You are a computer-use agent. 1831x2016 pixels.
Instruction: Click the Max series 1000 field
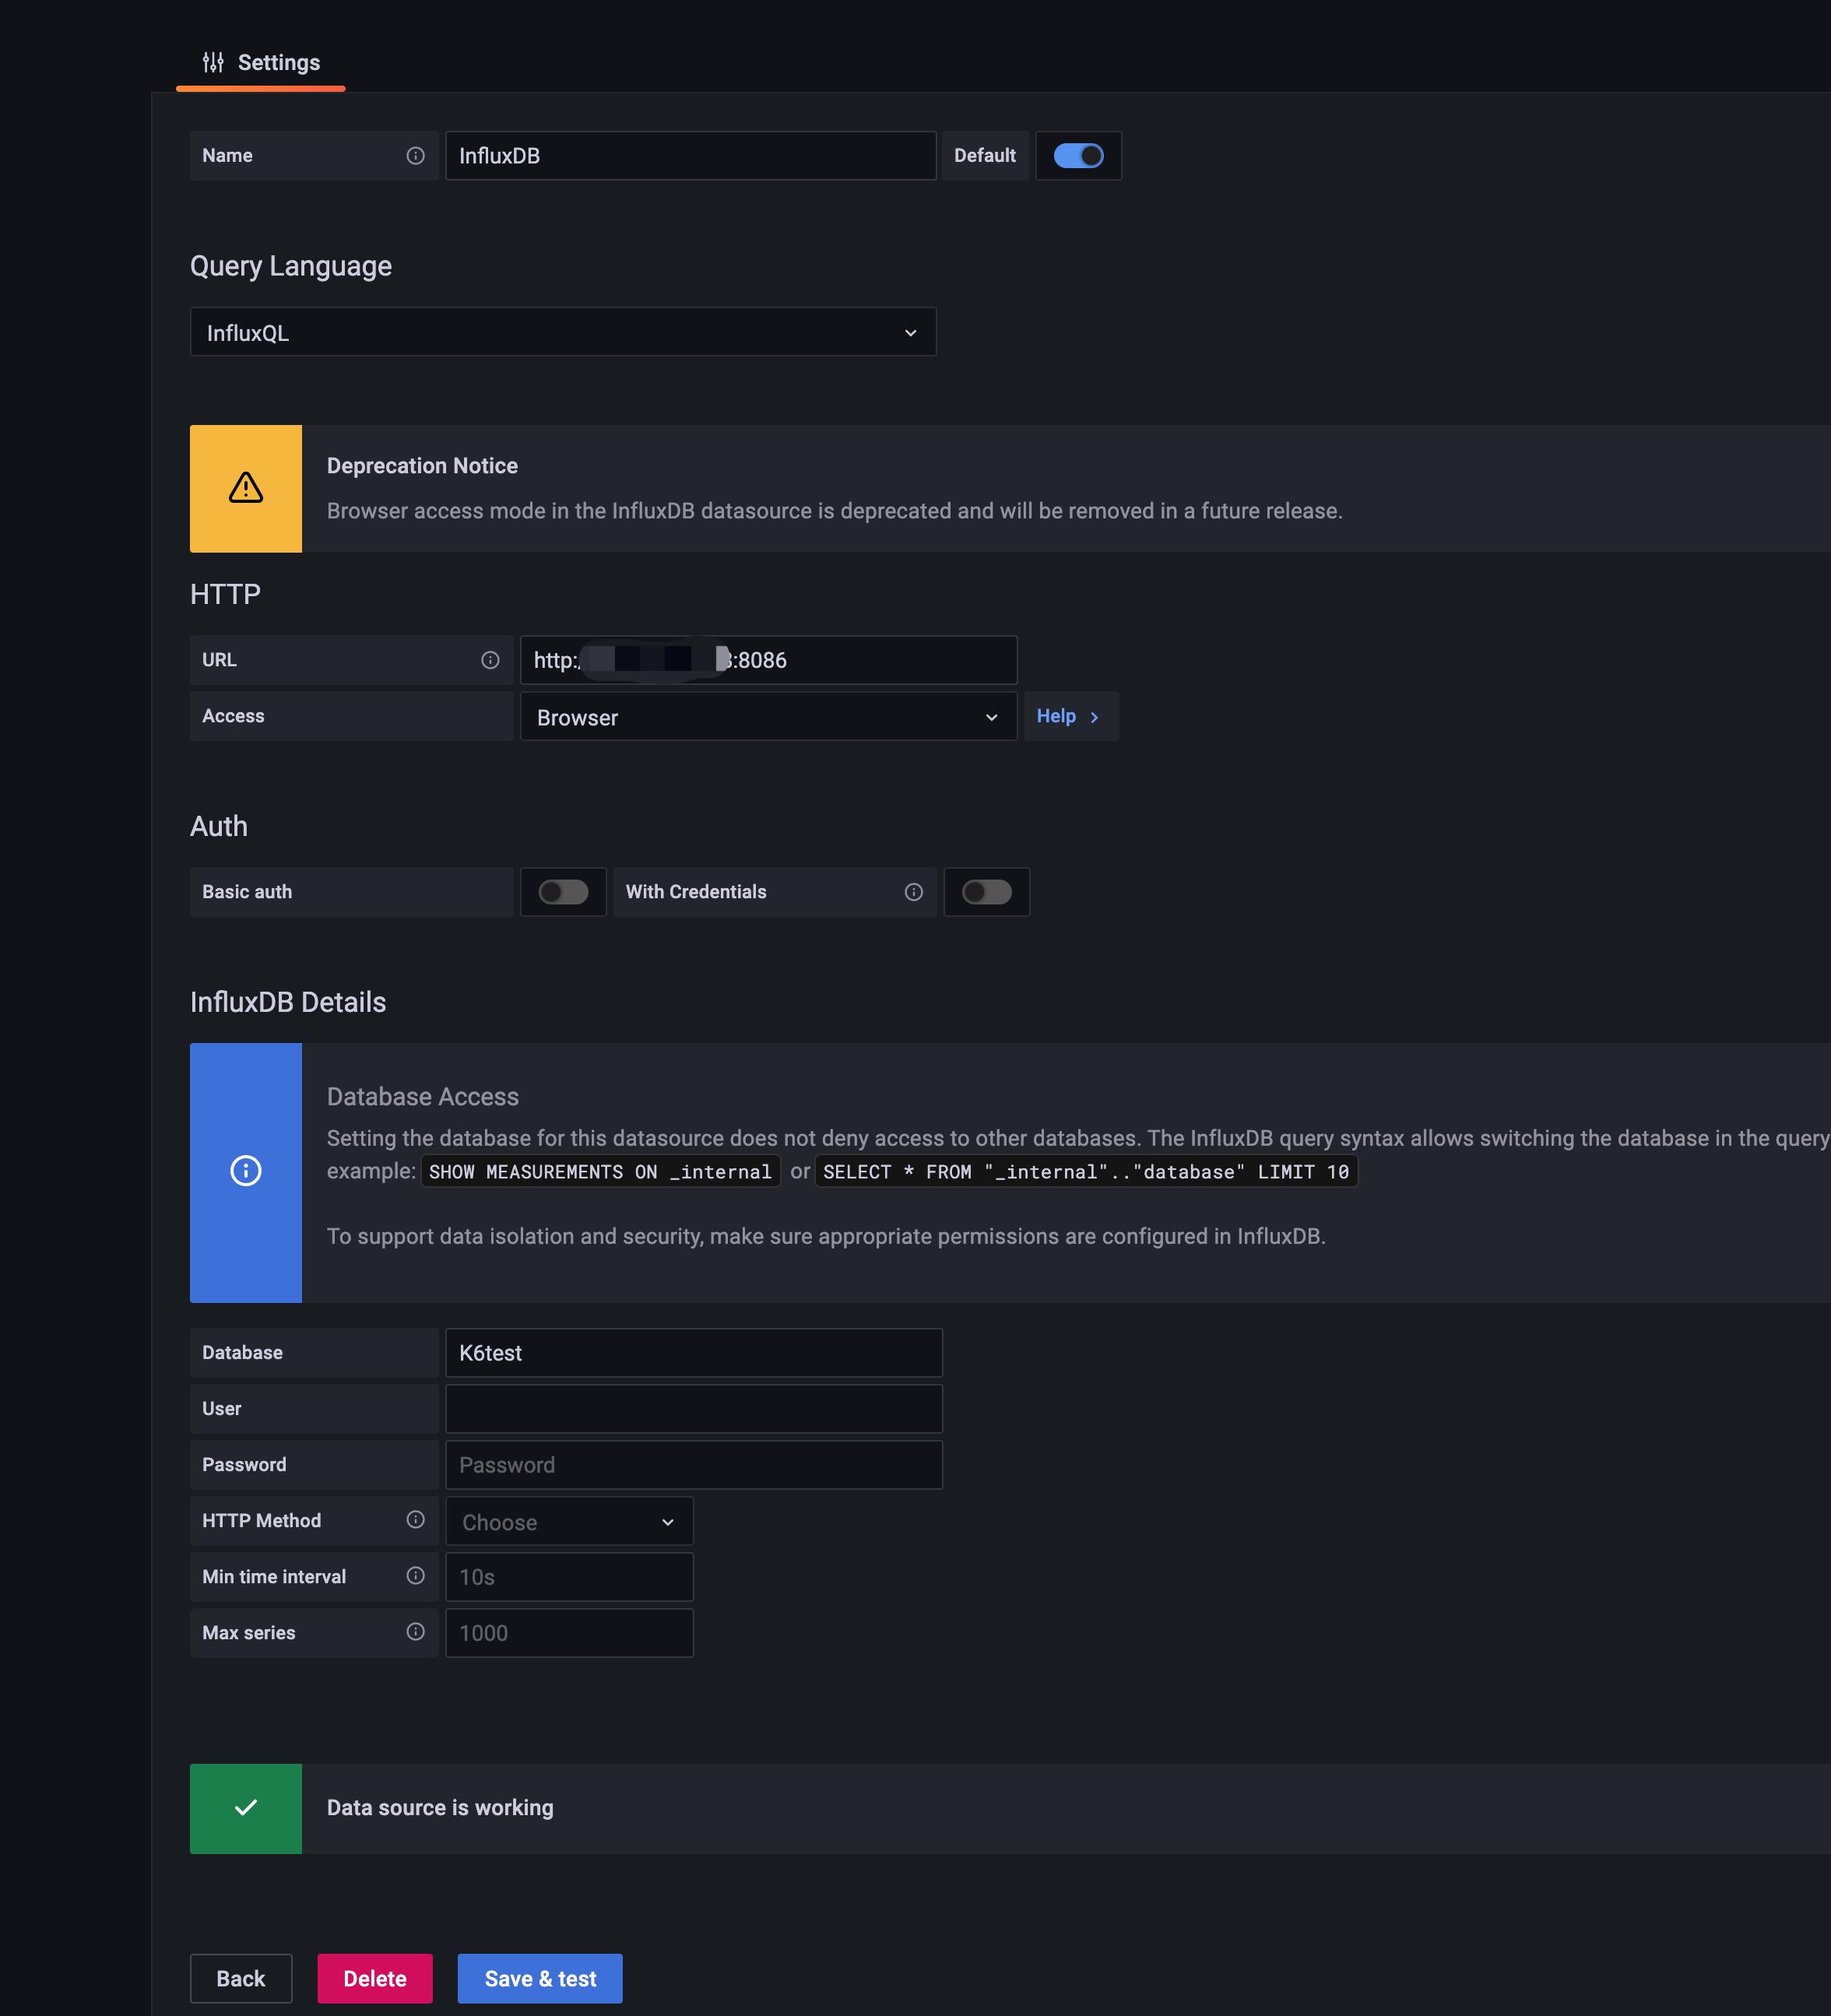(x=569, y=1633)
